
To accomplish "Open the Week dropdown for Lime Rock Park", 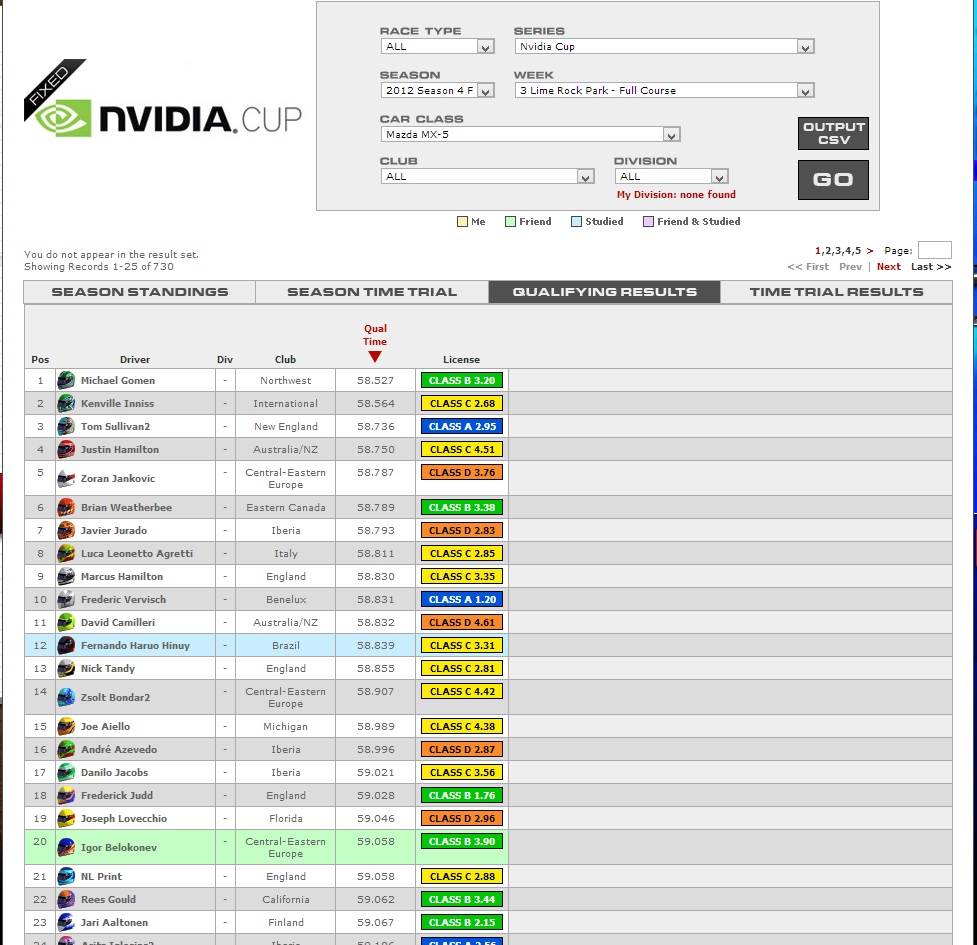I will point(664,91).
